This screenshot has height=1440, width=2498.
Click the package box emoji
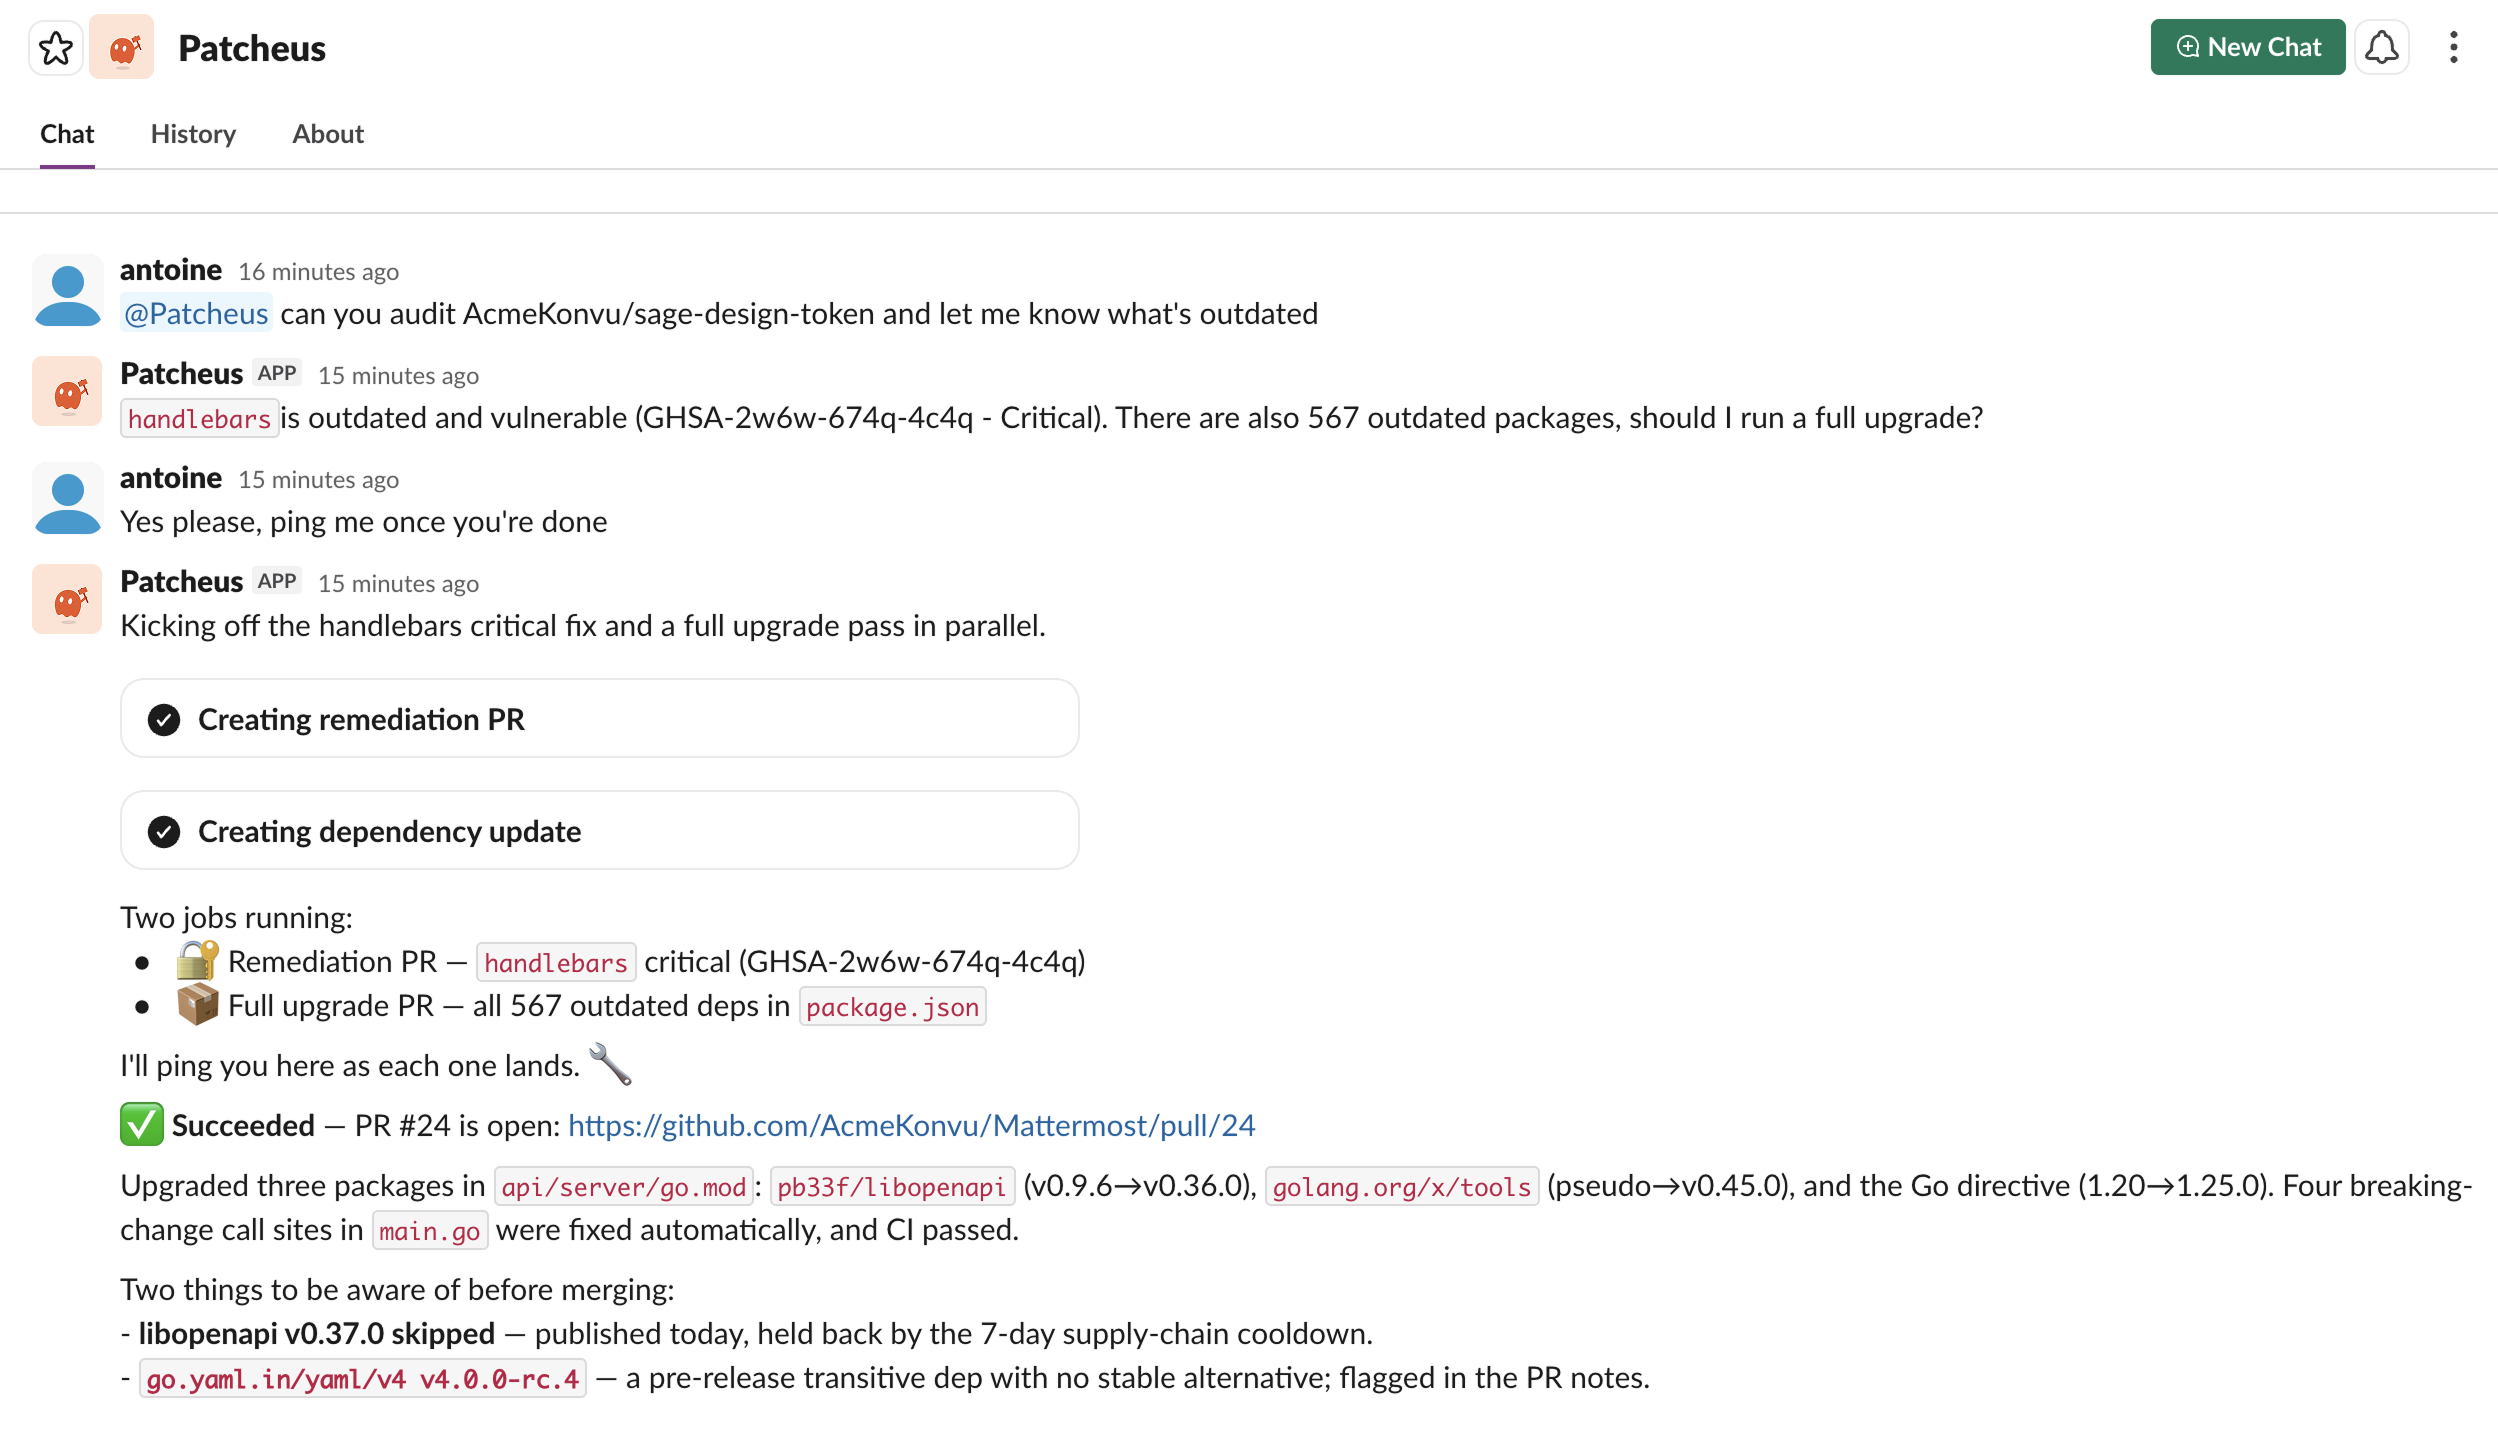[x=197, y=1005]
